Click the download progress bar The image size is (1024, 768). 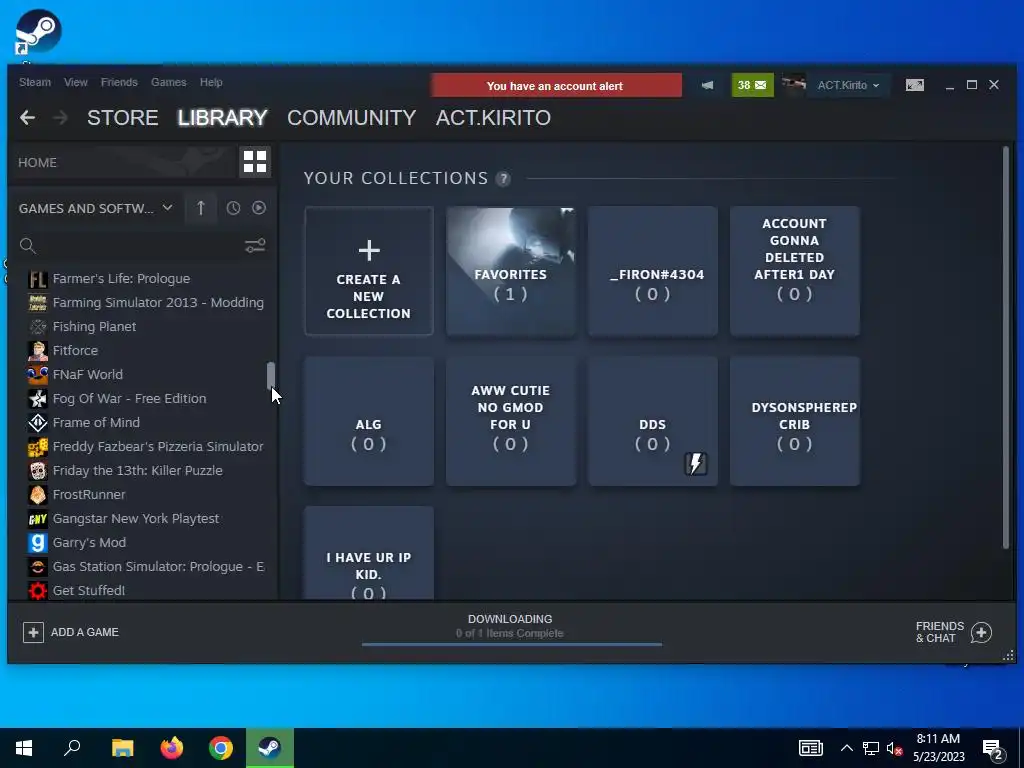click(x=511, y=645)
